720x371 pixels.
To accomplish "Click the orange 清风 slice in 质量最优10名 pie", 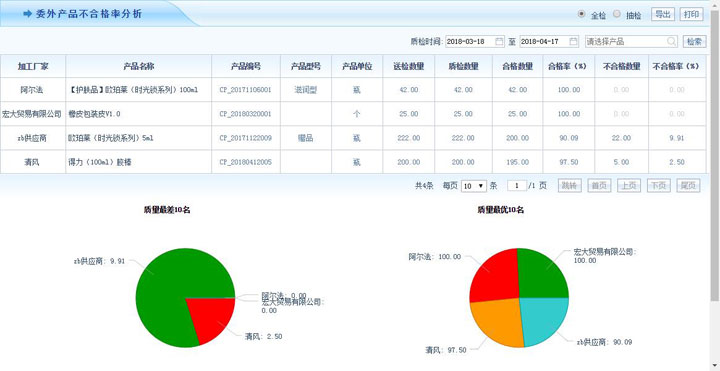I will click(x=498, y=323).
